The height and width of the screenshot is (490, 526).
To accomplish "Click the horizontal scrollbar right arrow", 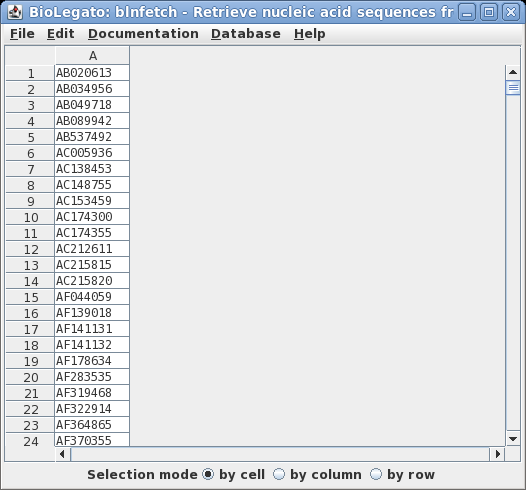I will 498,454.
